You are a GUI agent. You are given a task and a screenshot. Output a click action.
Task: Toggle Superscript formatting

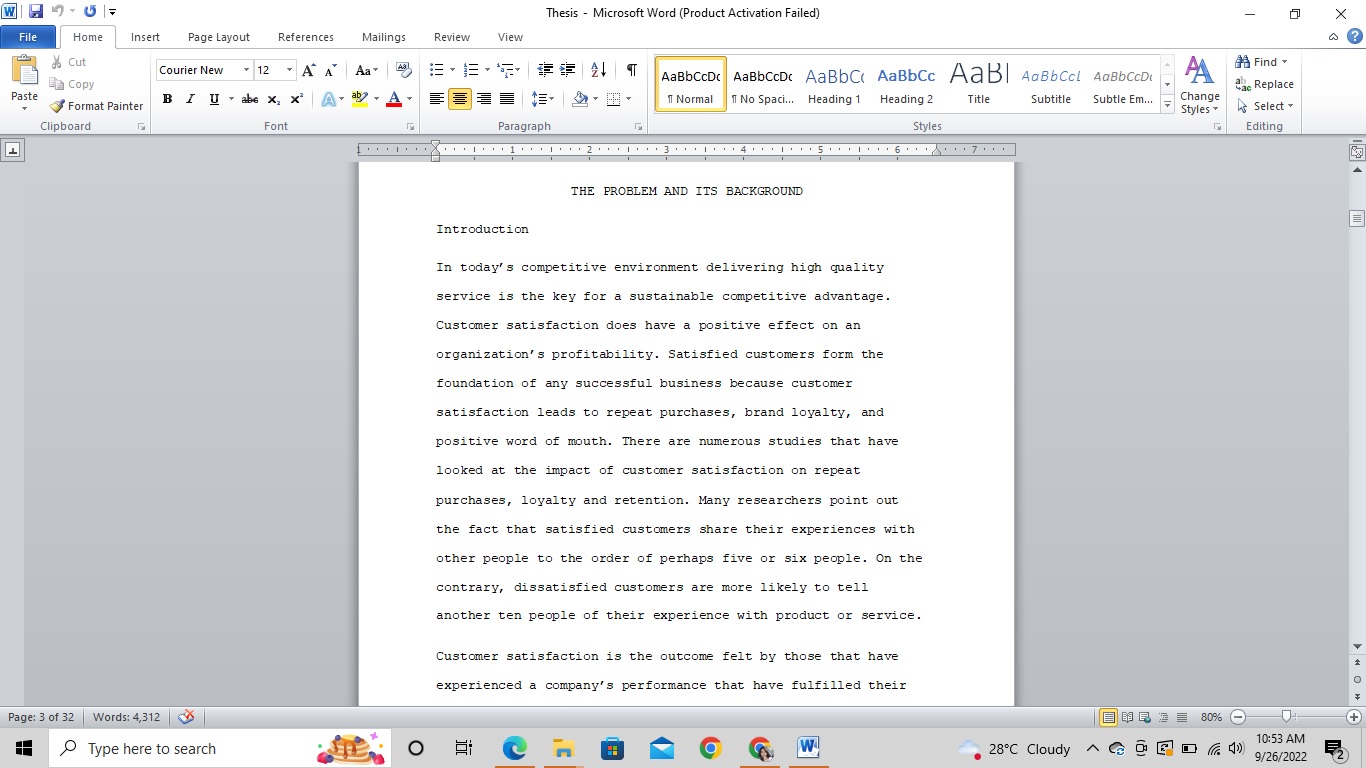pyautogui.click(x=296, y=99)
